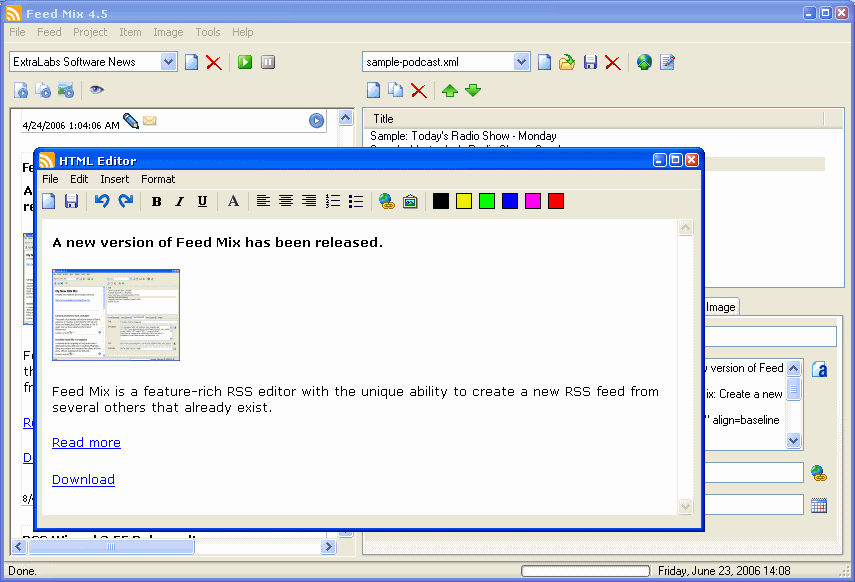Open the HTML editor 'a' page icon
Screen dimensions: 855x582
(x=819, y=369)
